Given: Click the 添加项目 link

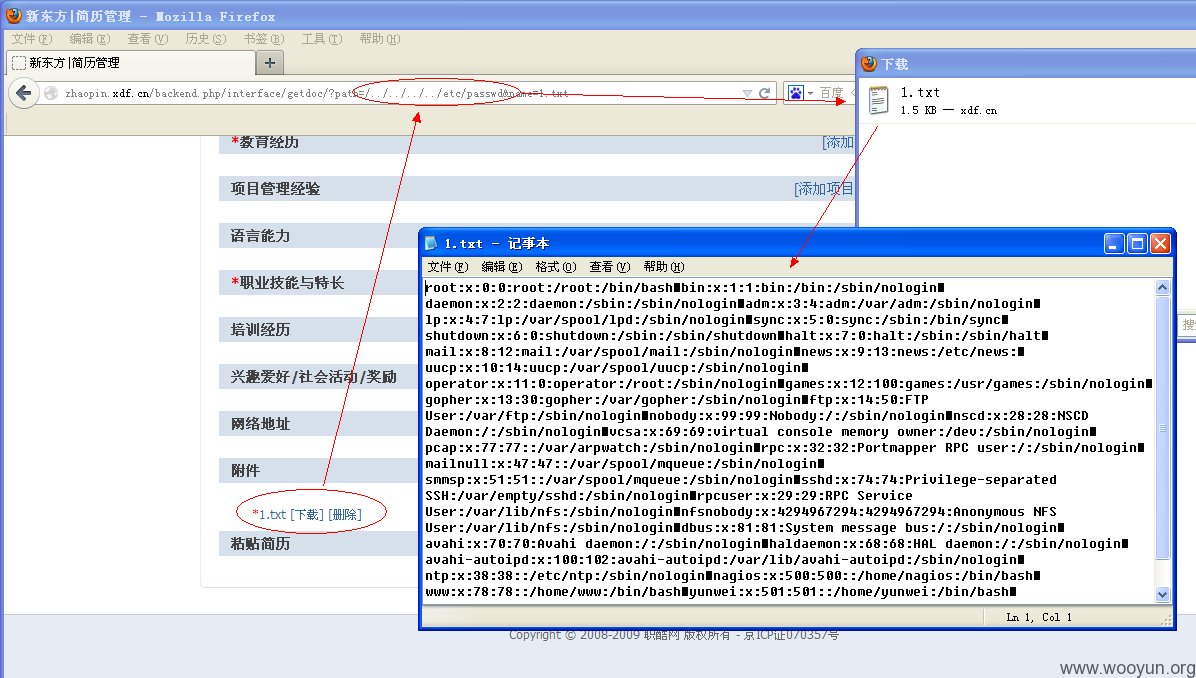Looking at the screenshot, I should (x=824, y=188).
